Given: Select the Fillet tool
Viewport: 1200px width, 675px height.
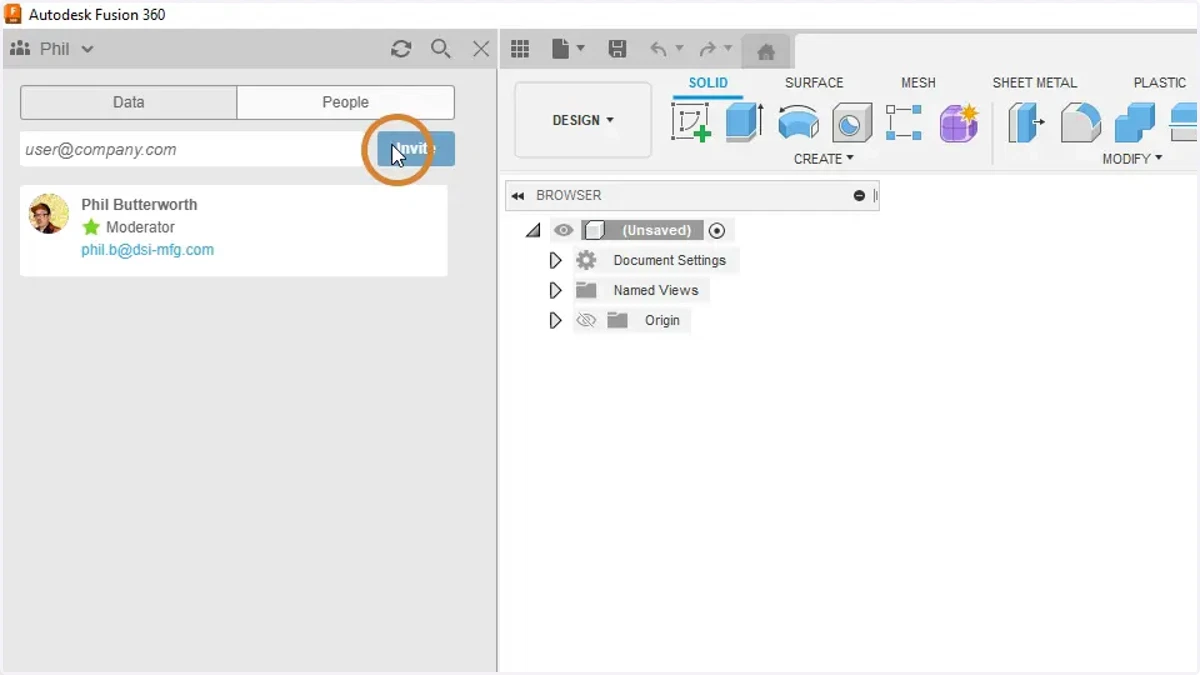Looking at the screenshot, I should click(x=1080, y=123).
